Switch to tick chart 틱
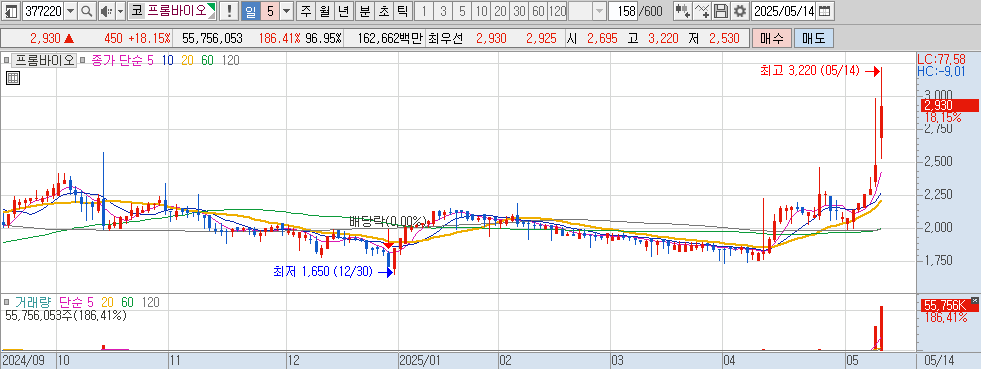This screenshot has height=369, width=981. [402, 11]
